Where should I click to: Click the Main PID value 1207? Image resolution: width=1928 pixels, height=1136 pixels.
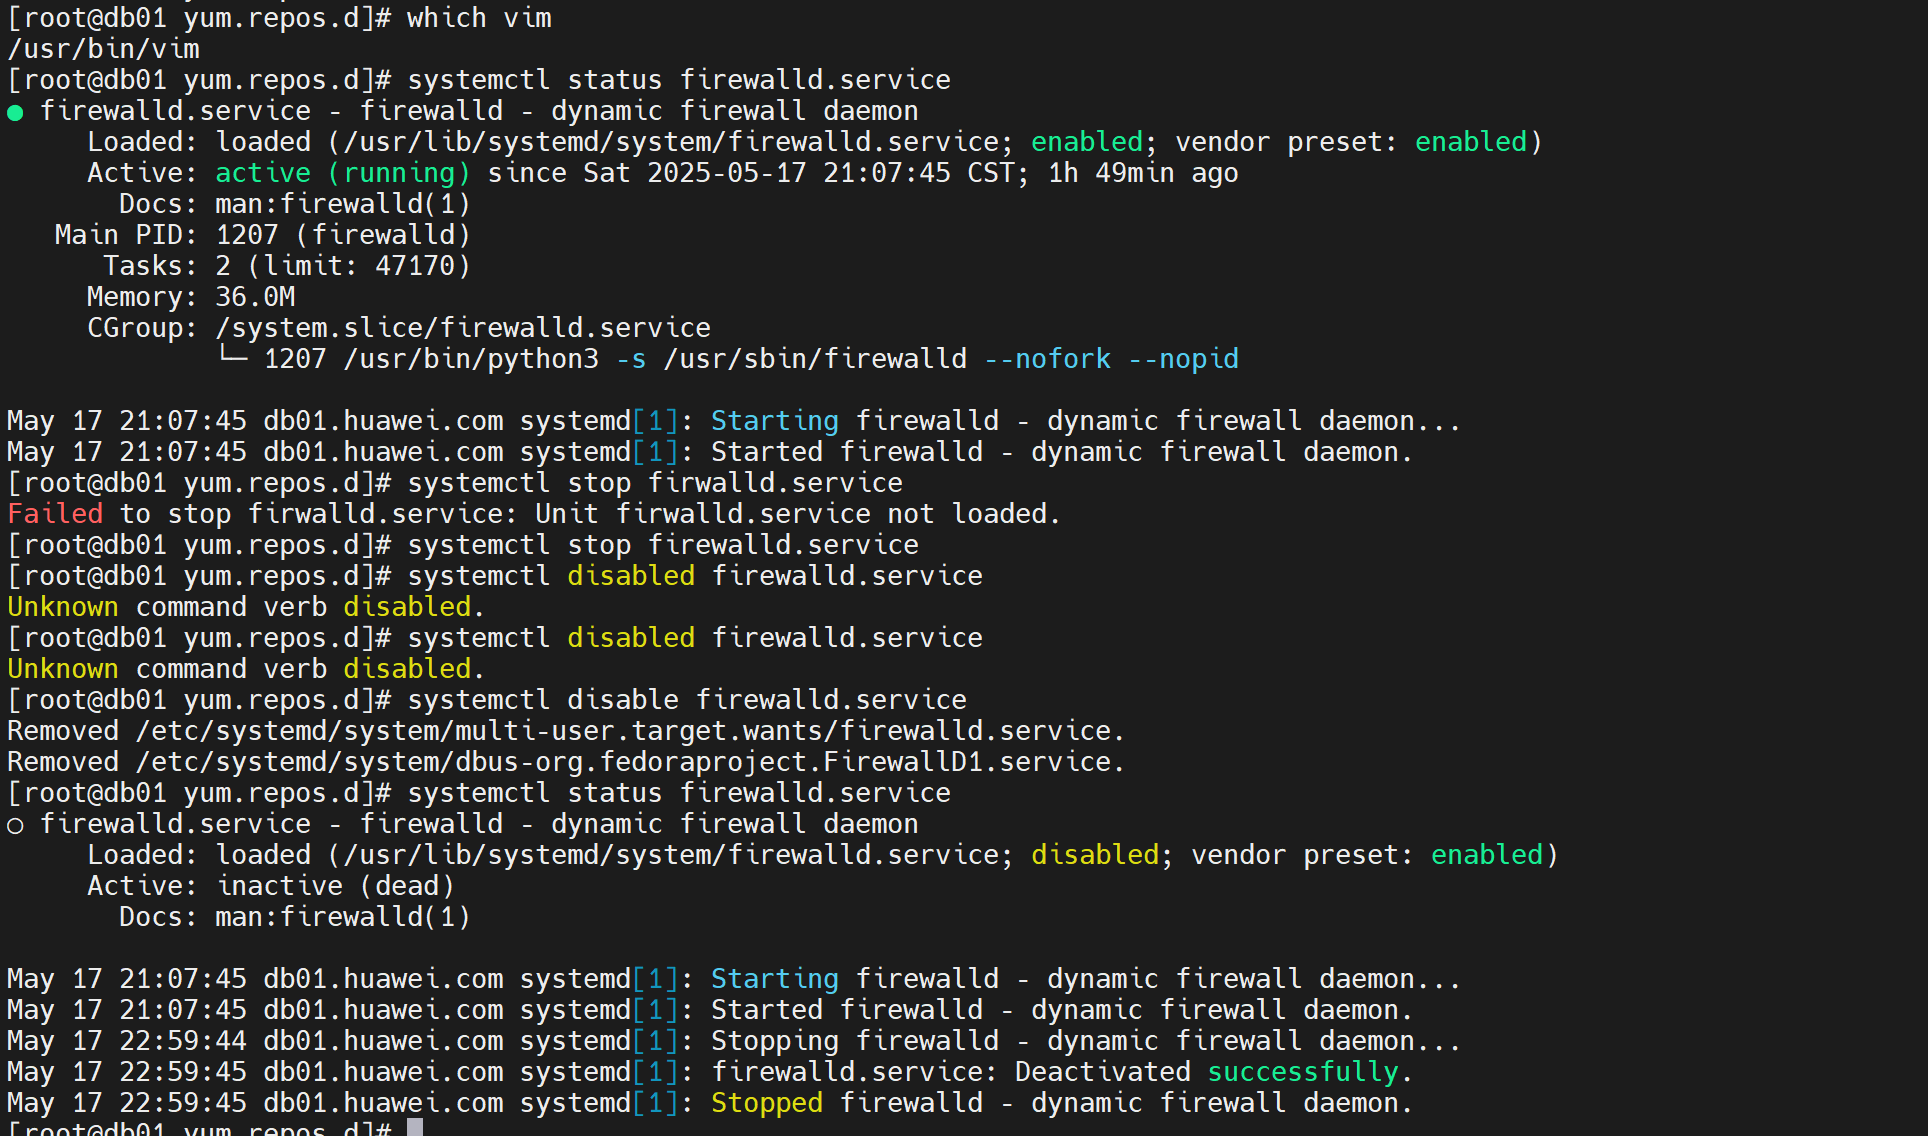tap(247, 235)
